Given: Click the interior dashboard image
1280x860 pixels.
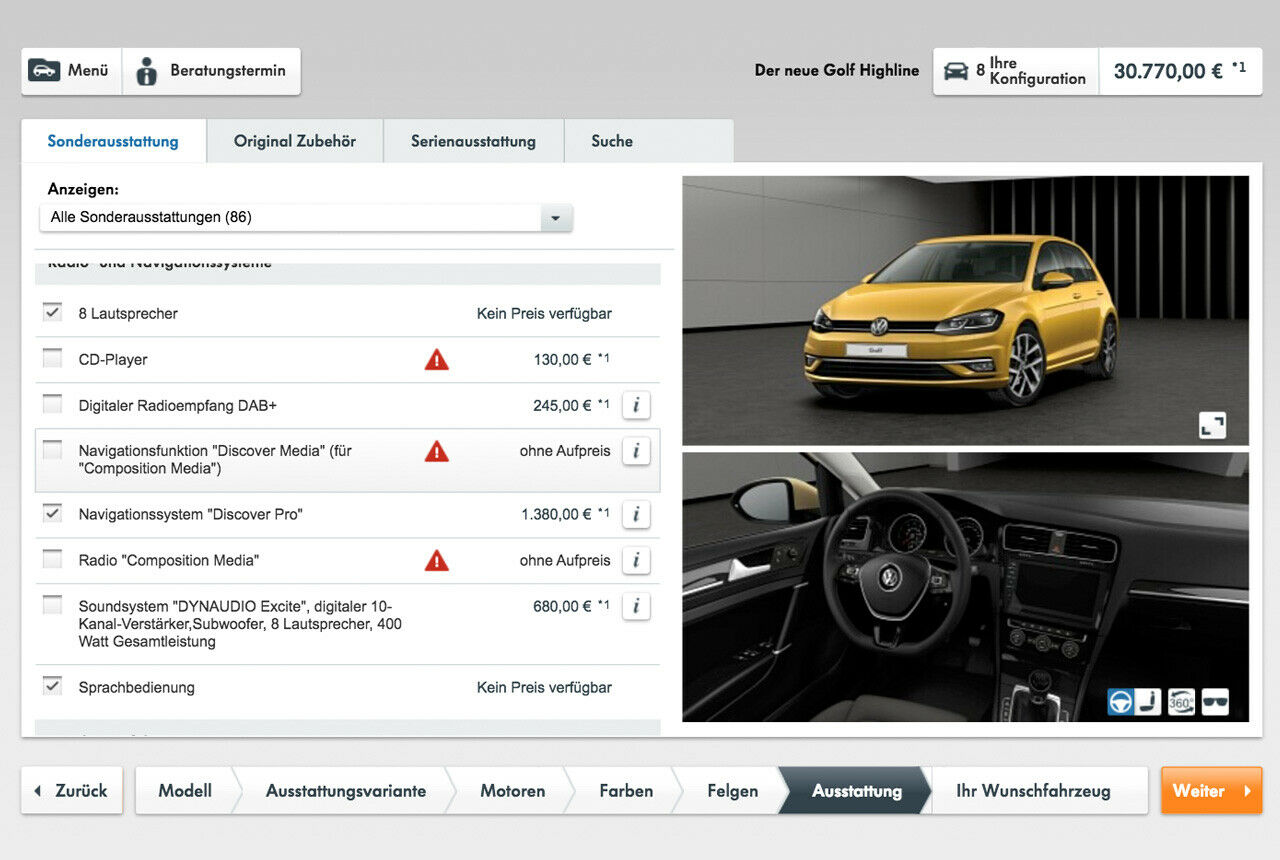Looking at the screenshot, I should click(965, 587).
